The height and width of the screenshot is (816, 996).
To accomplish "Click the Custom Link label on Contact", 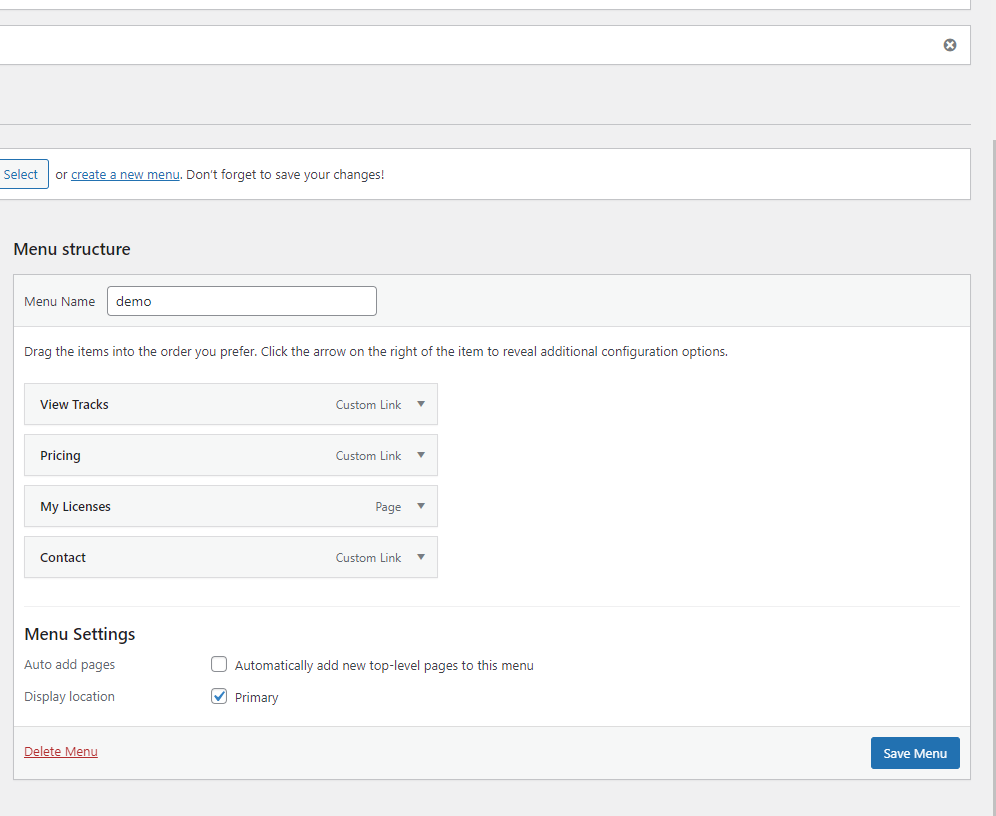I will point(368,558).
